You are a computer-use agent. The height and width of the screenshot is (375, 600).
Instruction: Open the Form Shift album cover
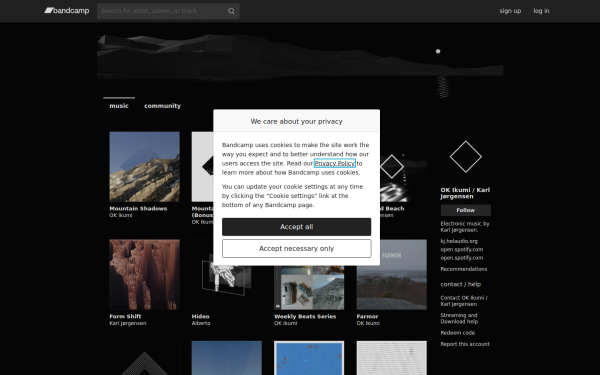(x=145, y=275)
